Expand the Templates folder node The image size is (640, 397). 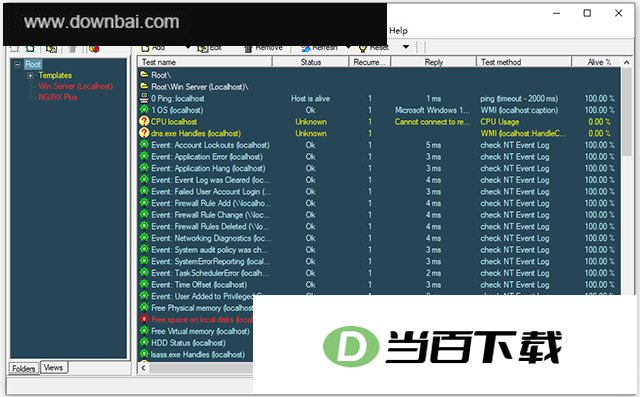[30, 75]
